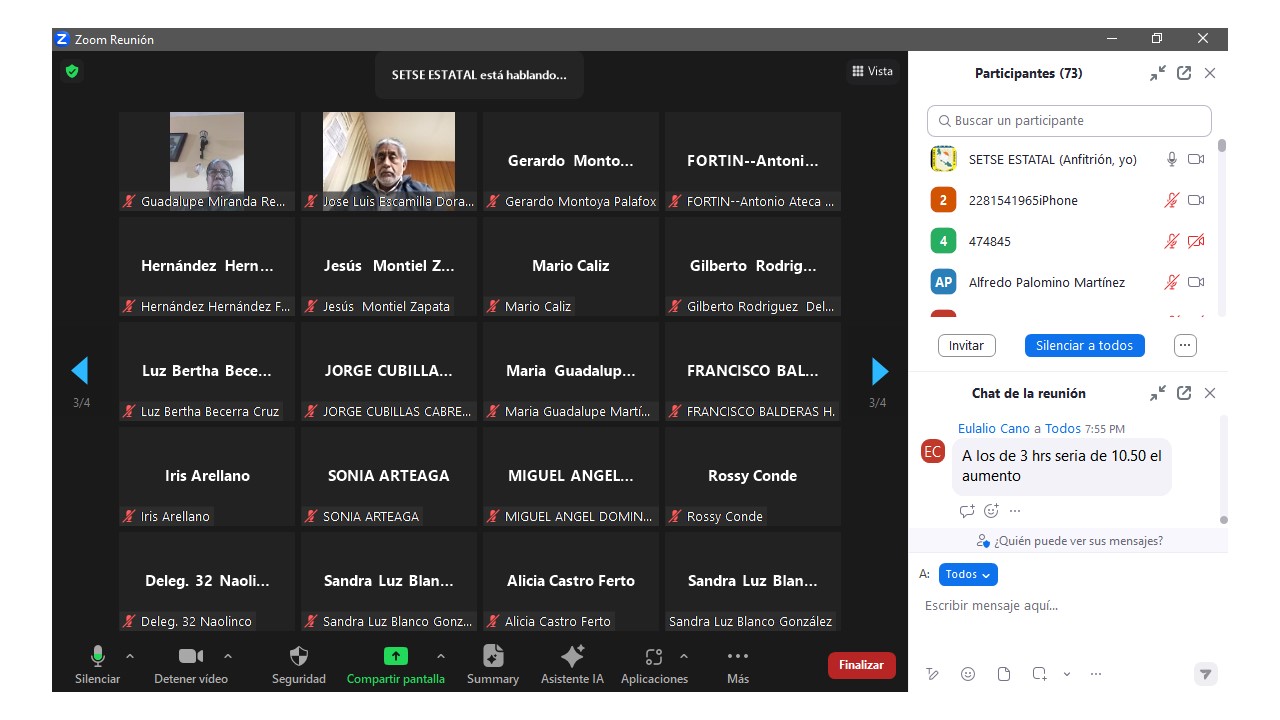Screen dimensions: 1280x720
Task: Click the green encryption shield icon
Action: [x=72, y=71]
